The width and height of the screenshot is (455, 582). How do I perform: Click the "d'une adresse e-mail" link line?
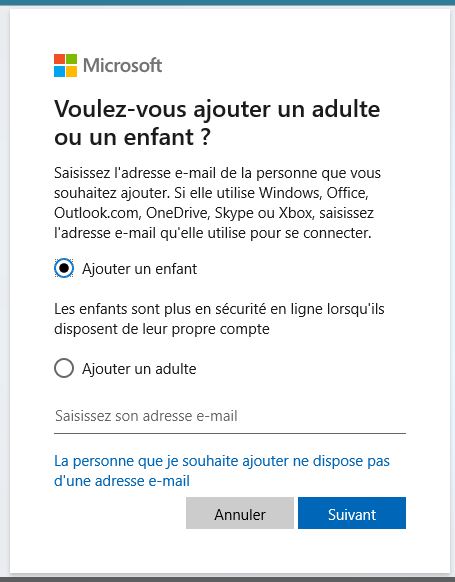point(122,481)
